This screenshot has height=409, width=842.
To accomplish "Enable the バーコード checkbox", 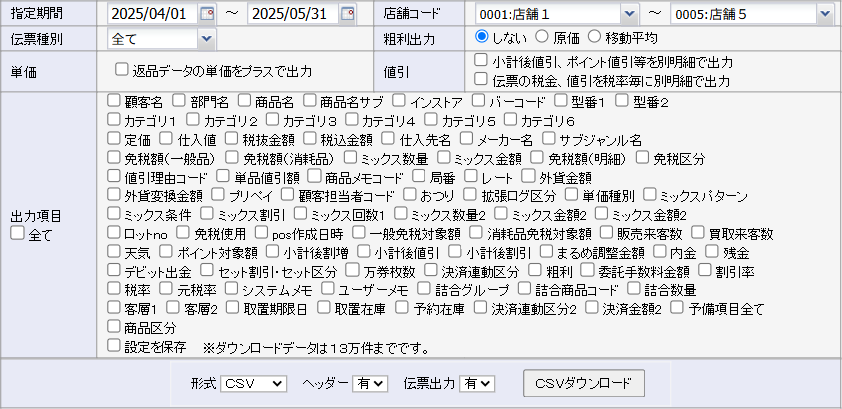I will [478, 100].
